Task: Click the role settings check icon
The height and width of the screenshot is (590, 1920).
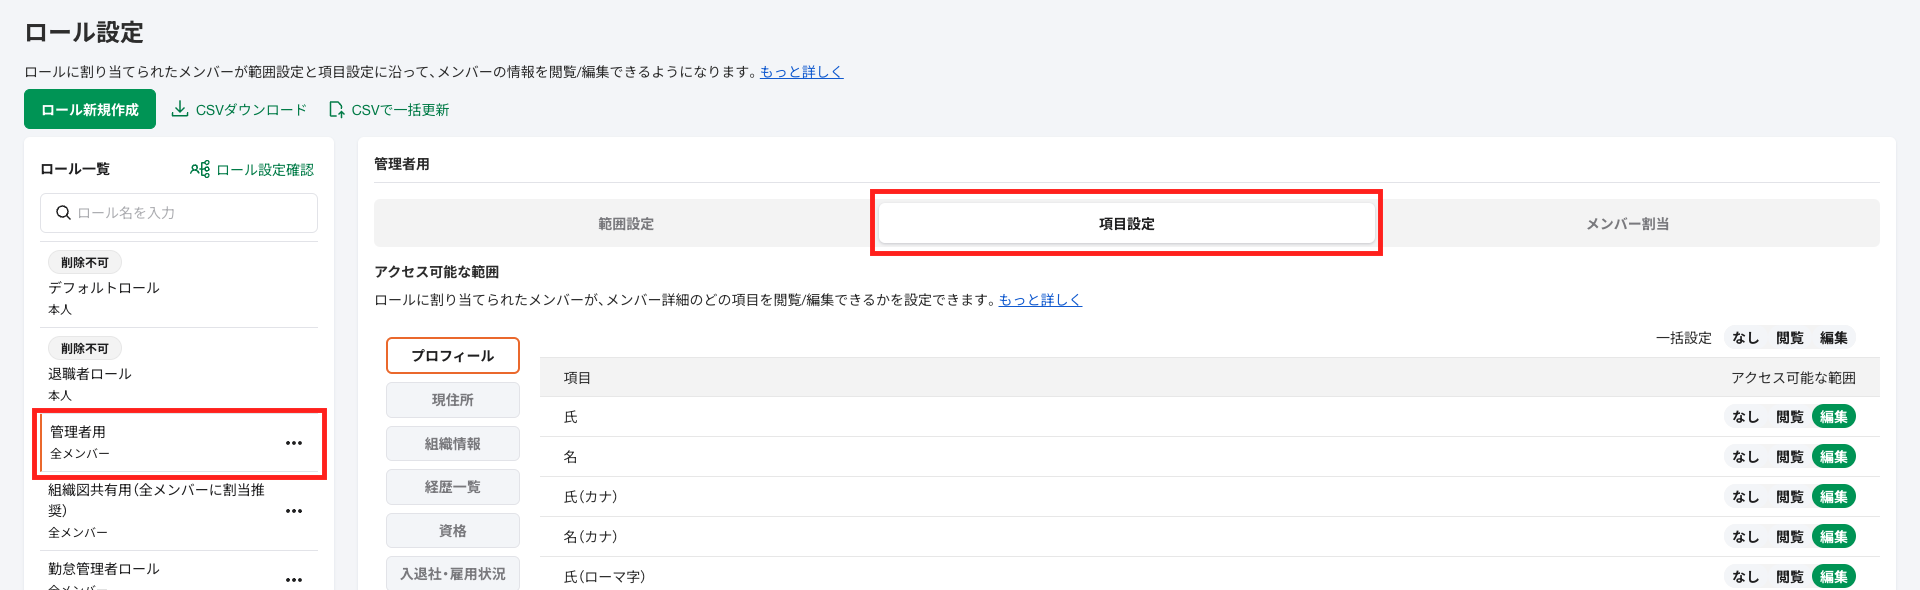Action: [x=200, y=169]
